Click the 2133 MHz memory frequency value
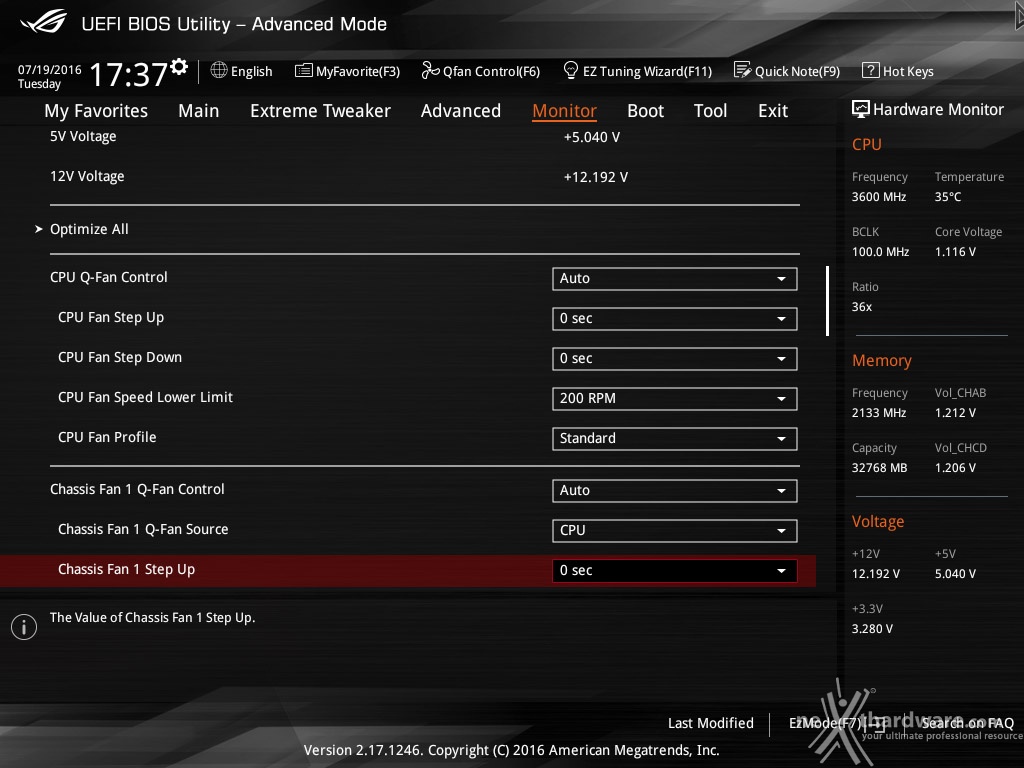This screenshot has height=768, width=1024. 879,413
